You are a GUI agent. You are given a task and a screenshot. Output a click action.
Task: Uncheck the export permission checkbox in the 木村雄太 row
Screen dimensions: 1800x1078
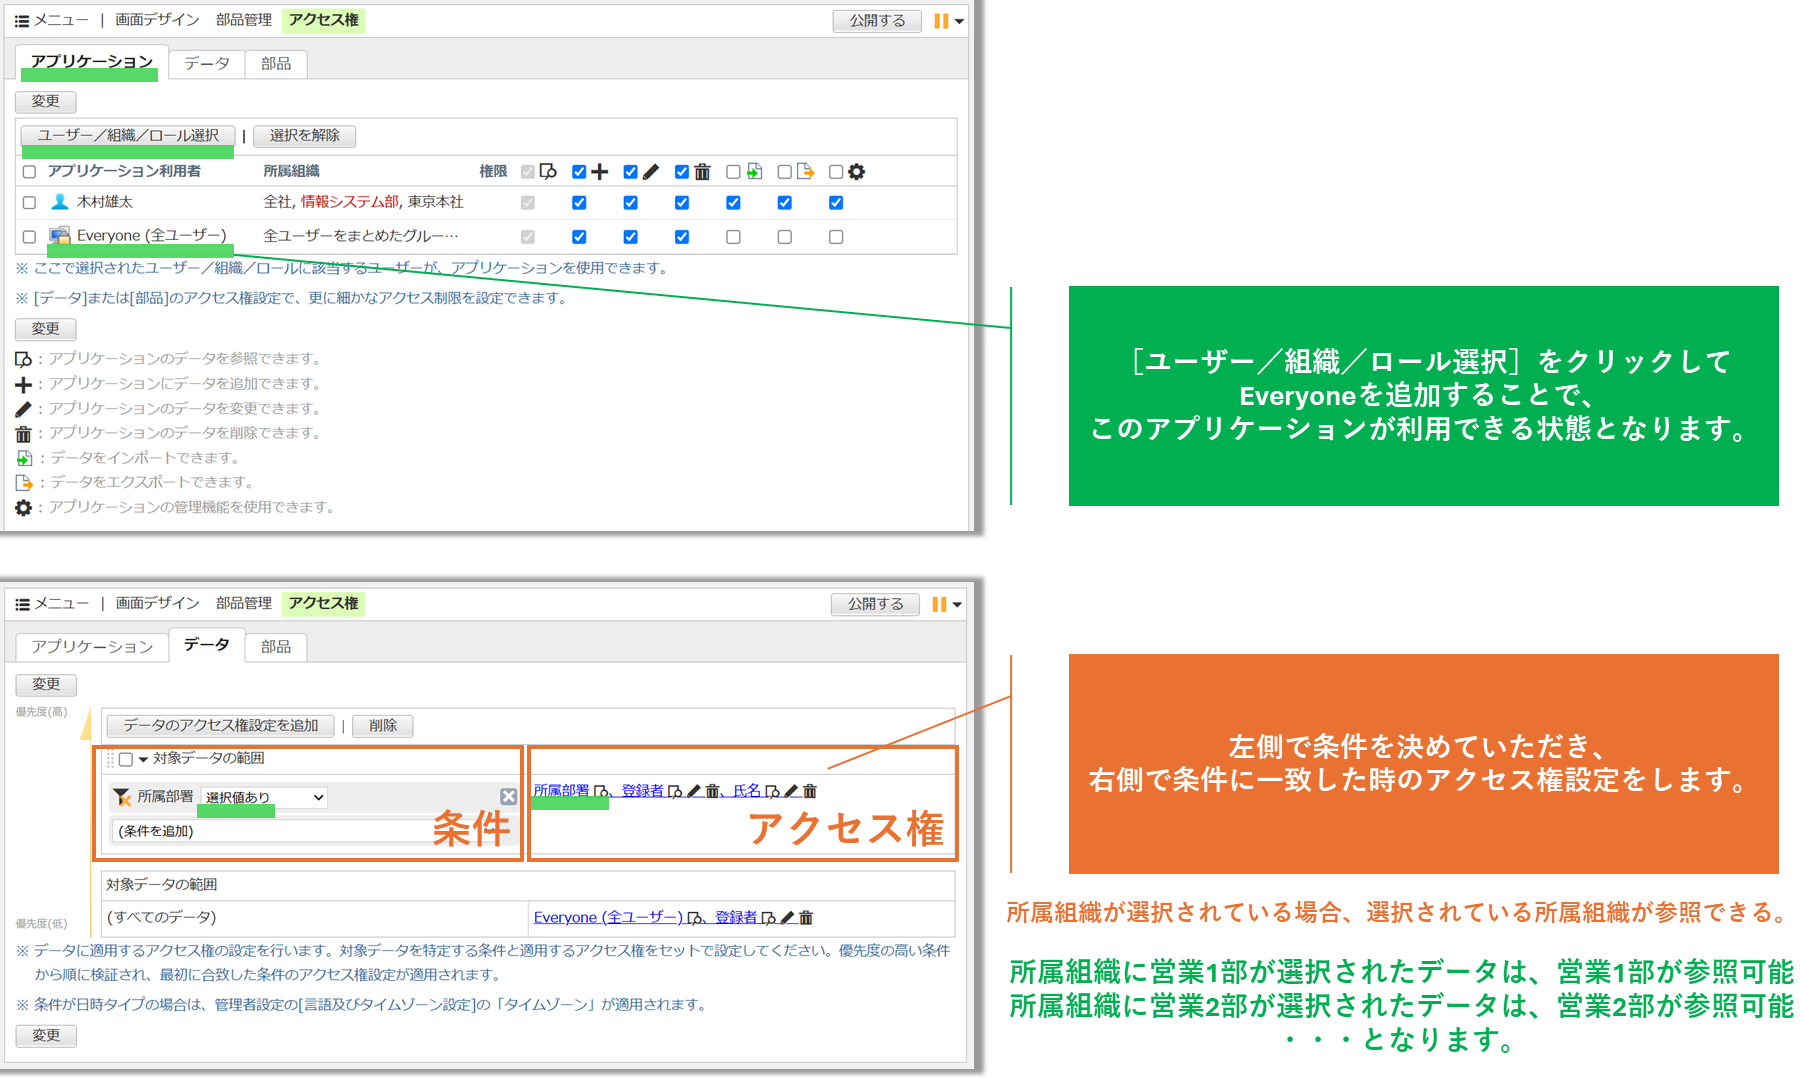pos(785,203)
